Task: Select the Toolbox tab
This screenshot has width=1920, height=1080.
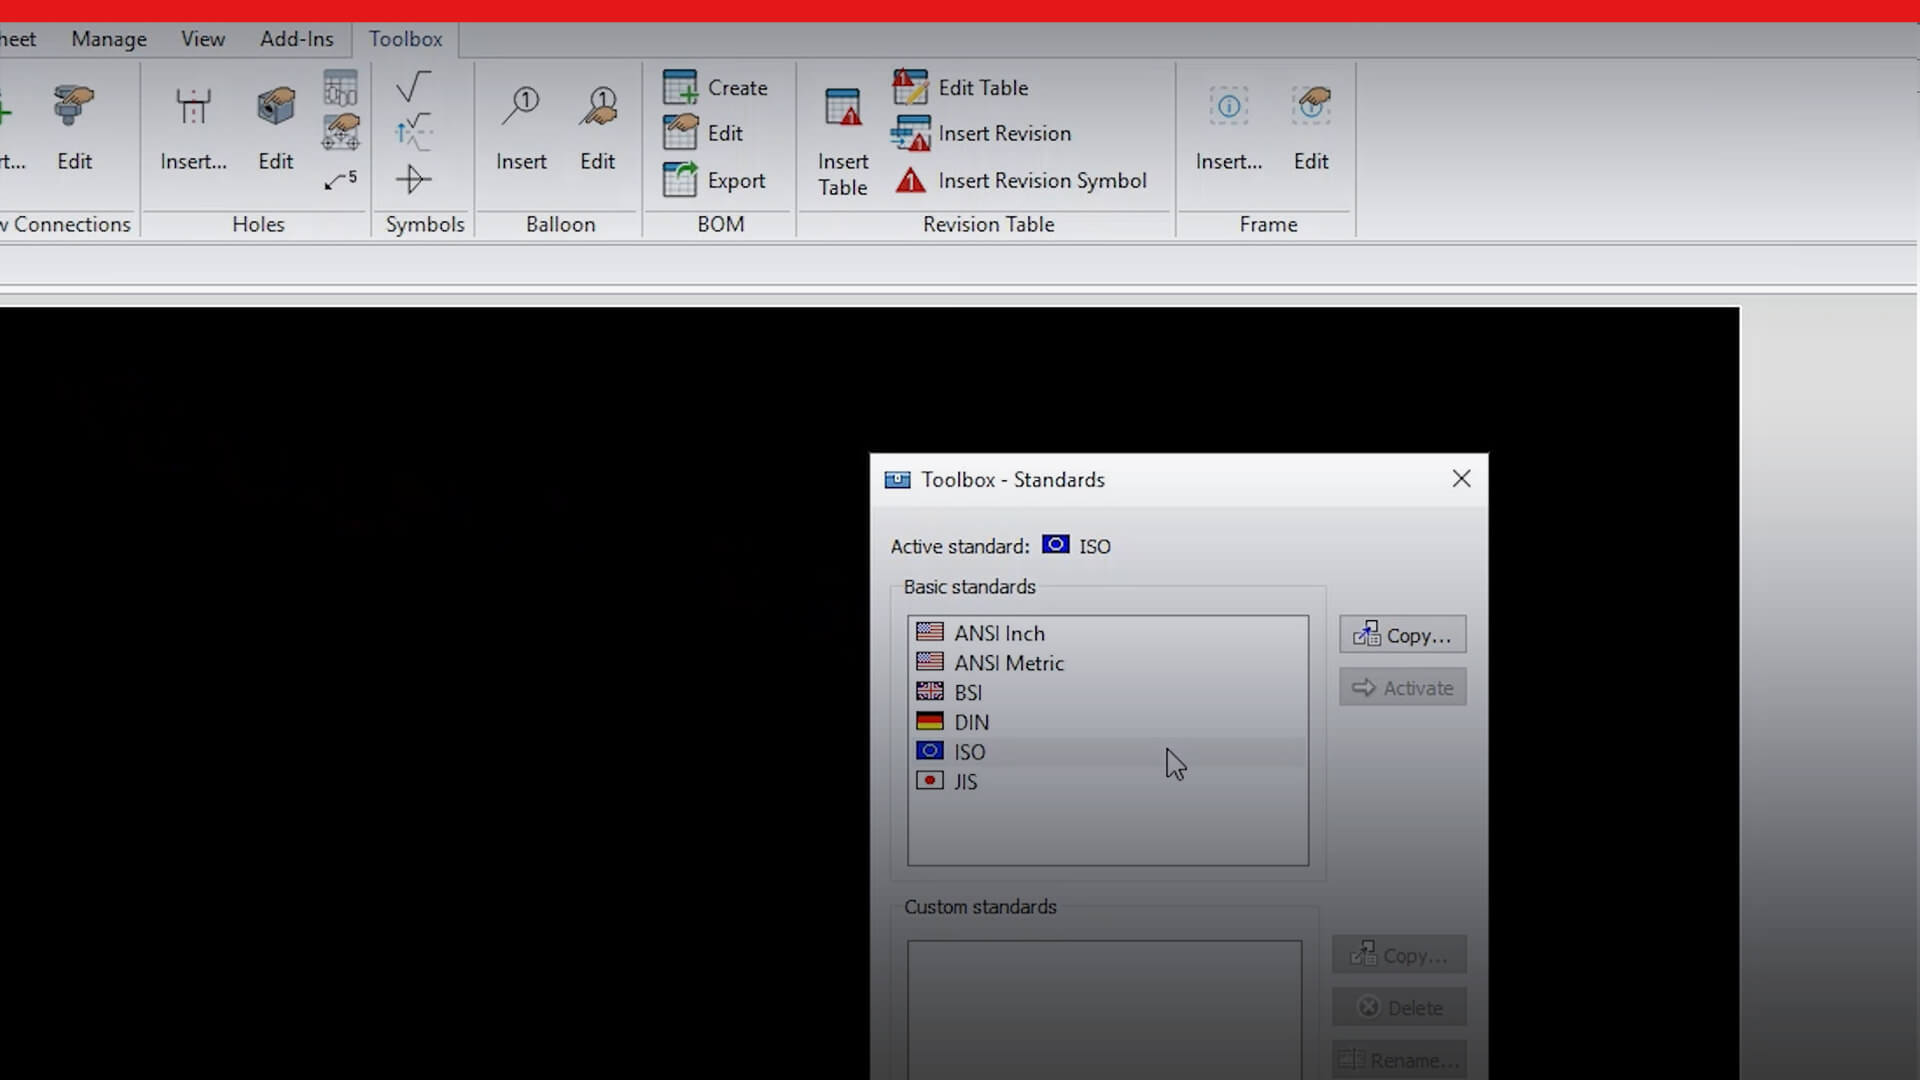Action: click(405, 39)
